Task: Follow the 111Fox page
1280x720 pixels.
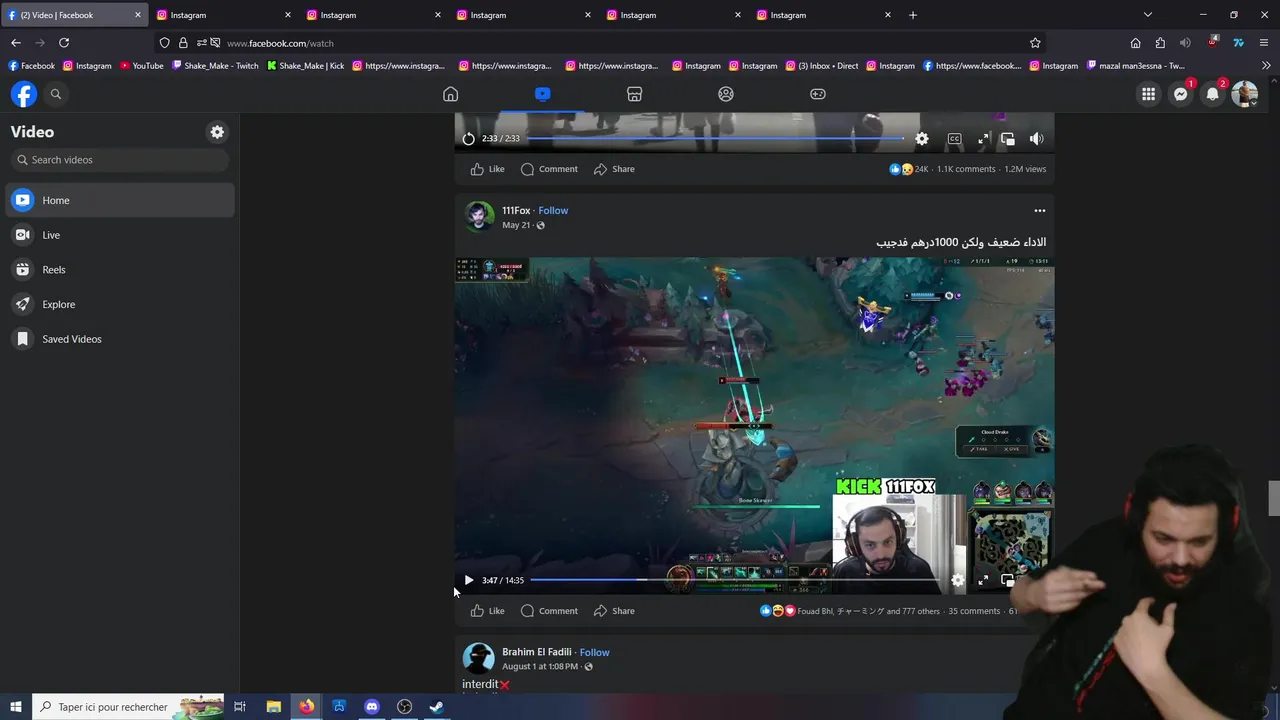Action: (553, 210)
